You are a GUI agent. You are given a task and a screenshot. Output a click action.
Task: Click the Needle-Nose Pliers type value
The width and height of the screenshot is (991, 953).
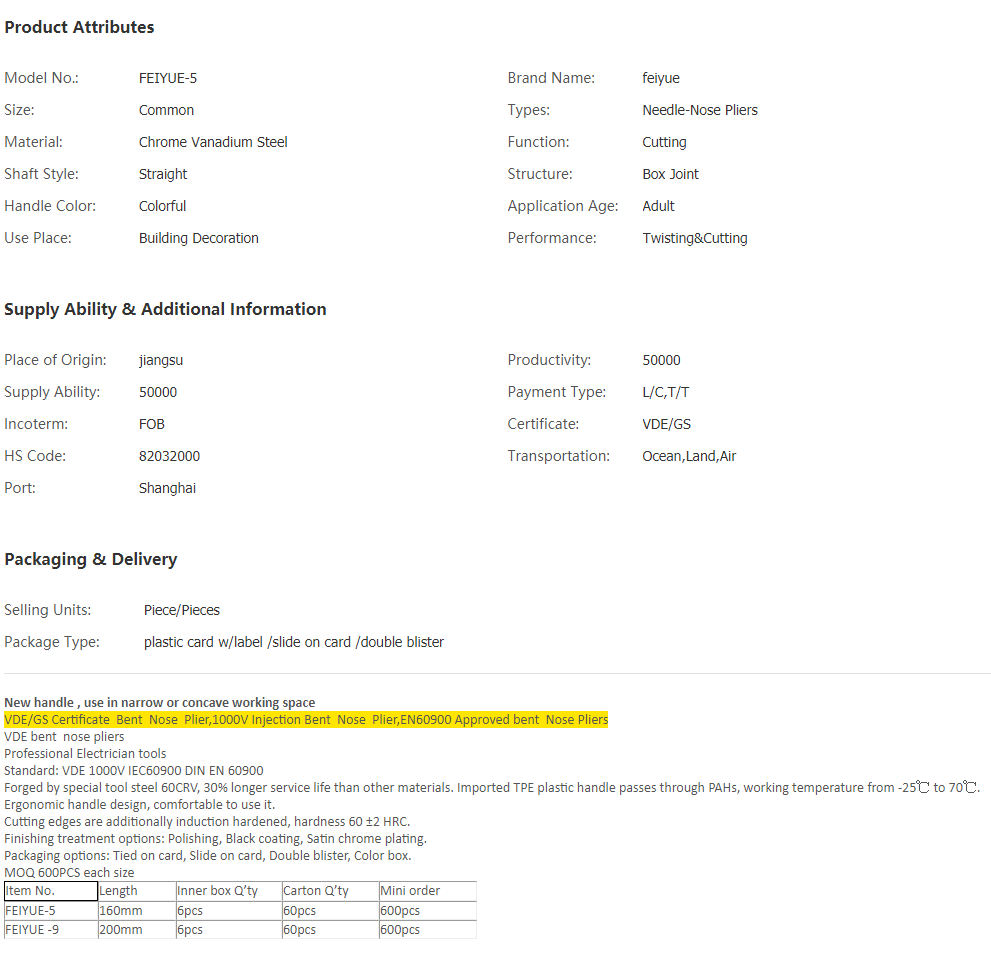point(699,110)
